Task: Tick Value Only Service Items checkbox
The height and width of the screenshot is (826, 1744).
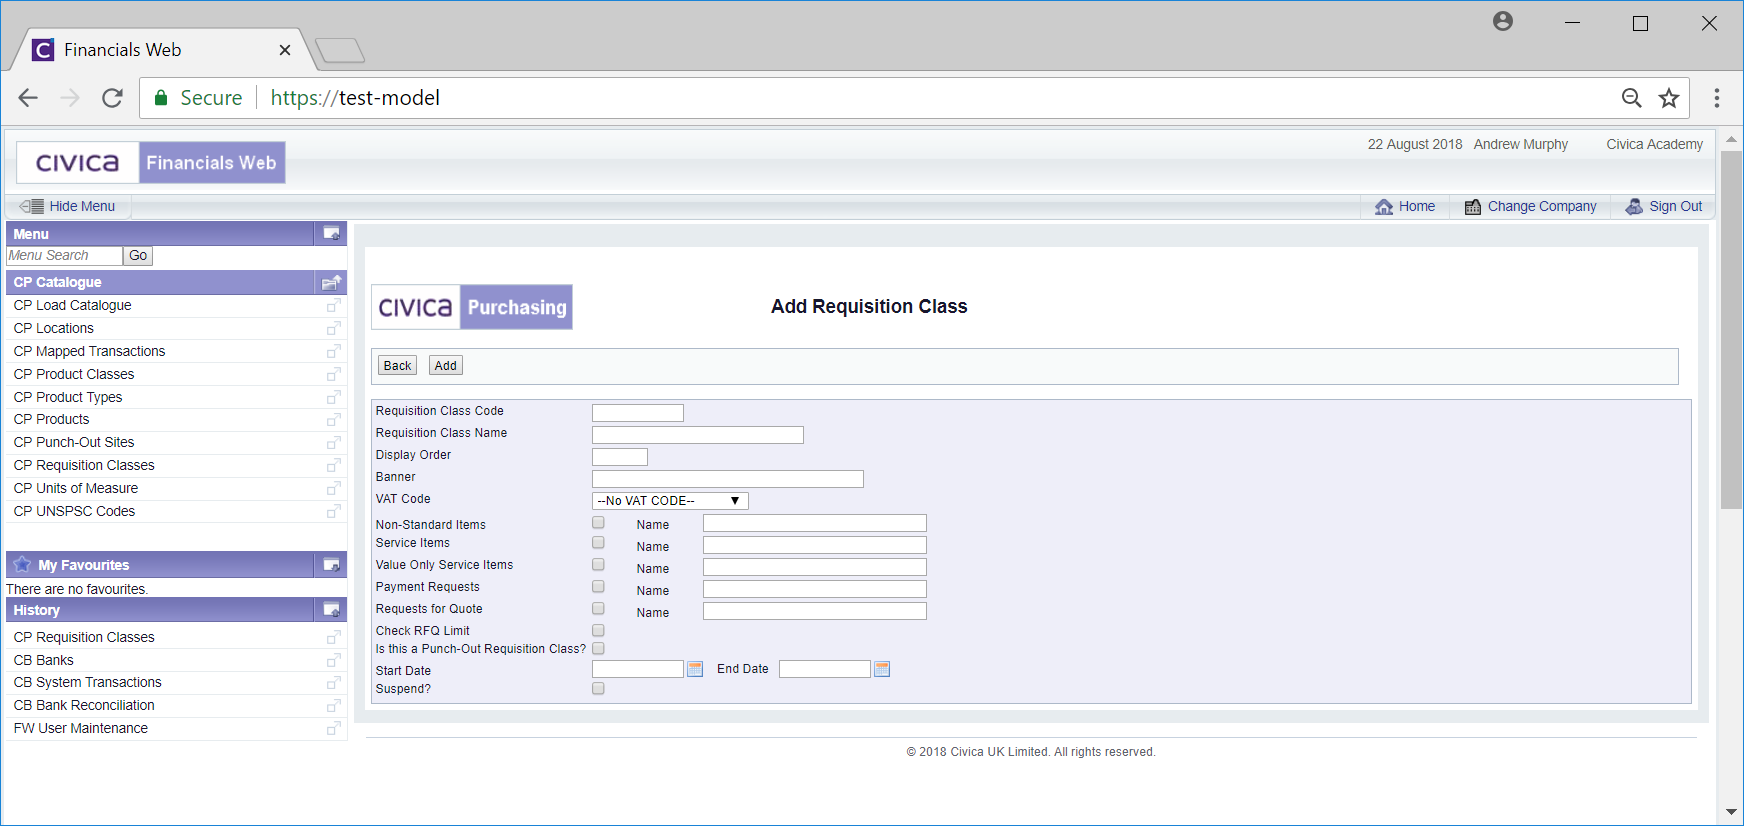Action: pyautogui.click(x=598, y=565)
